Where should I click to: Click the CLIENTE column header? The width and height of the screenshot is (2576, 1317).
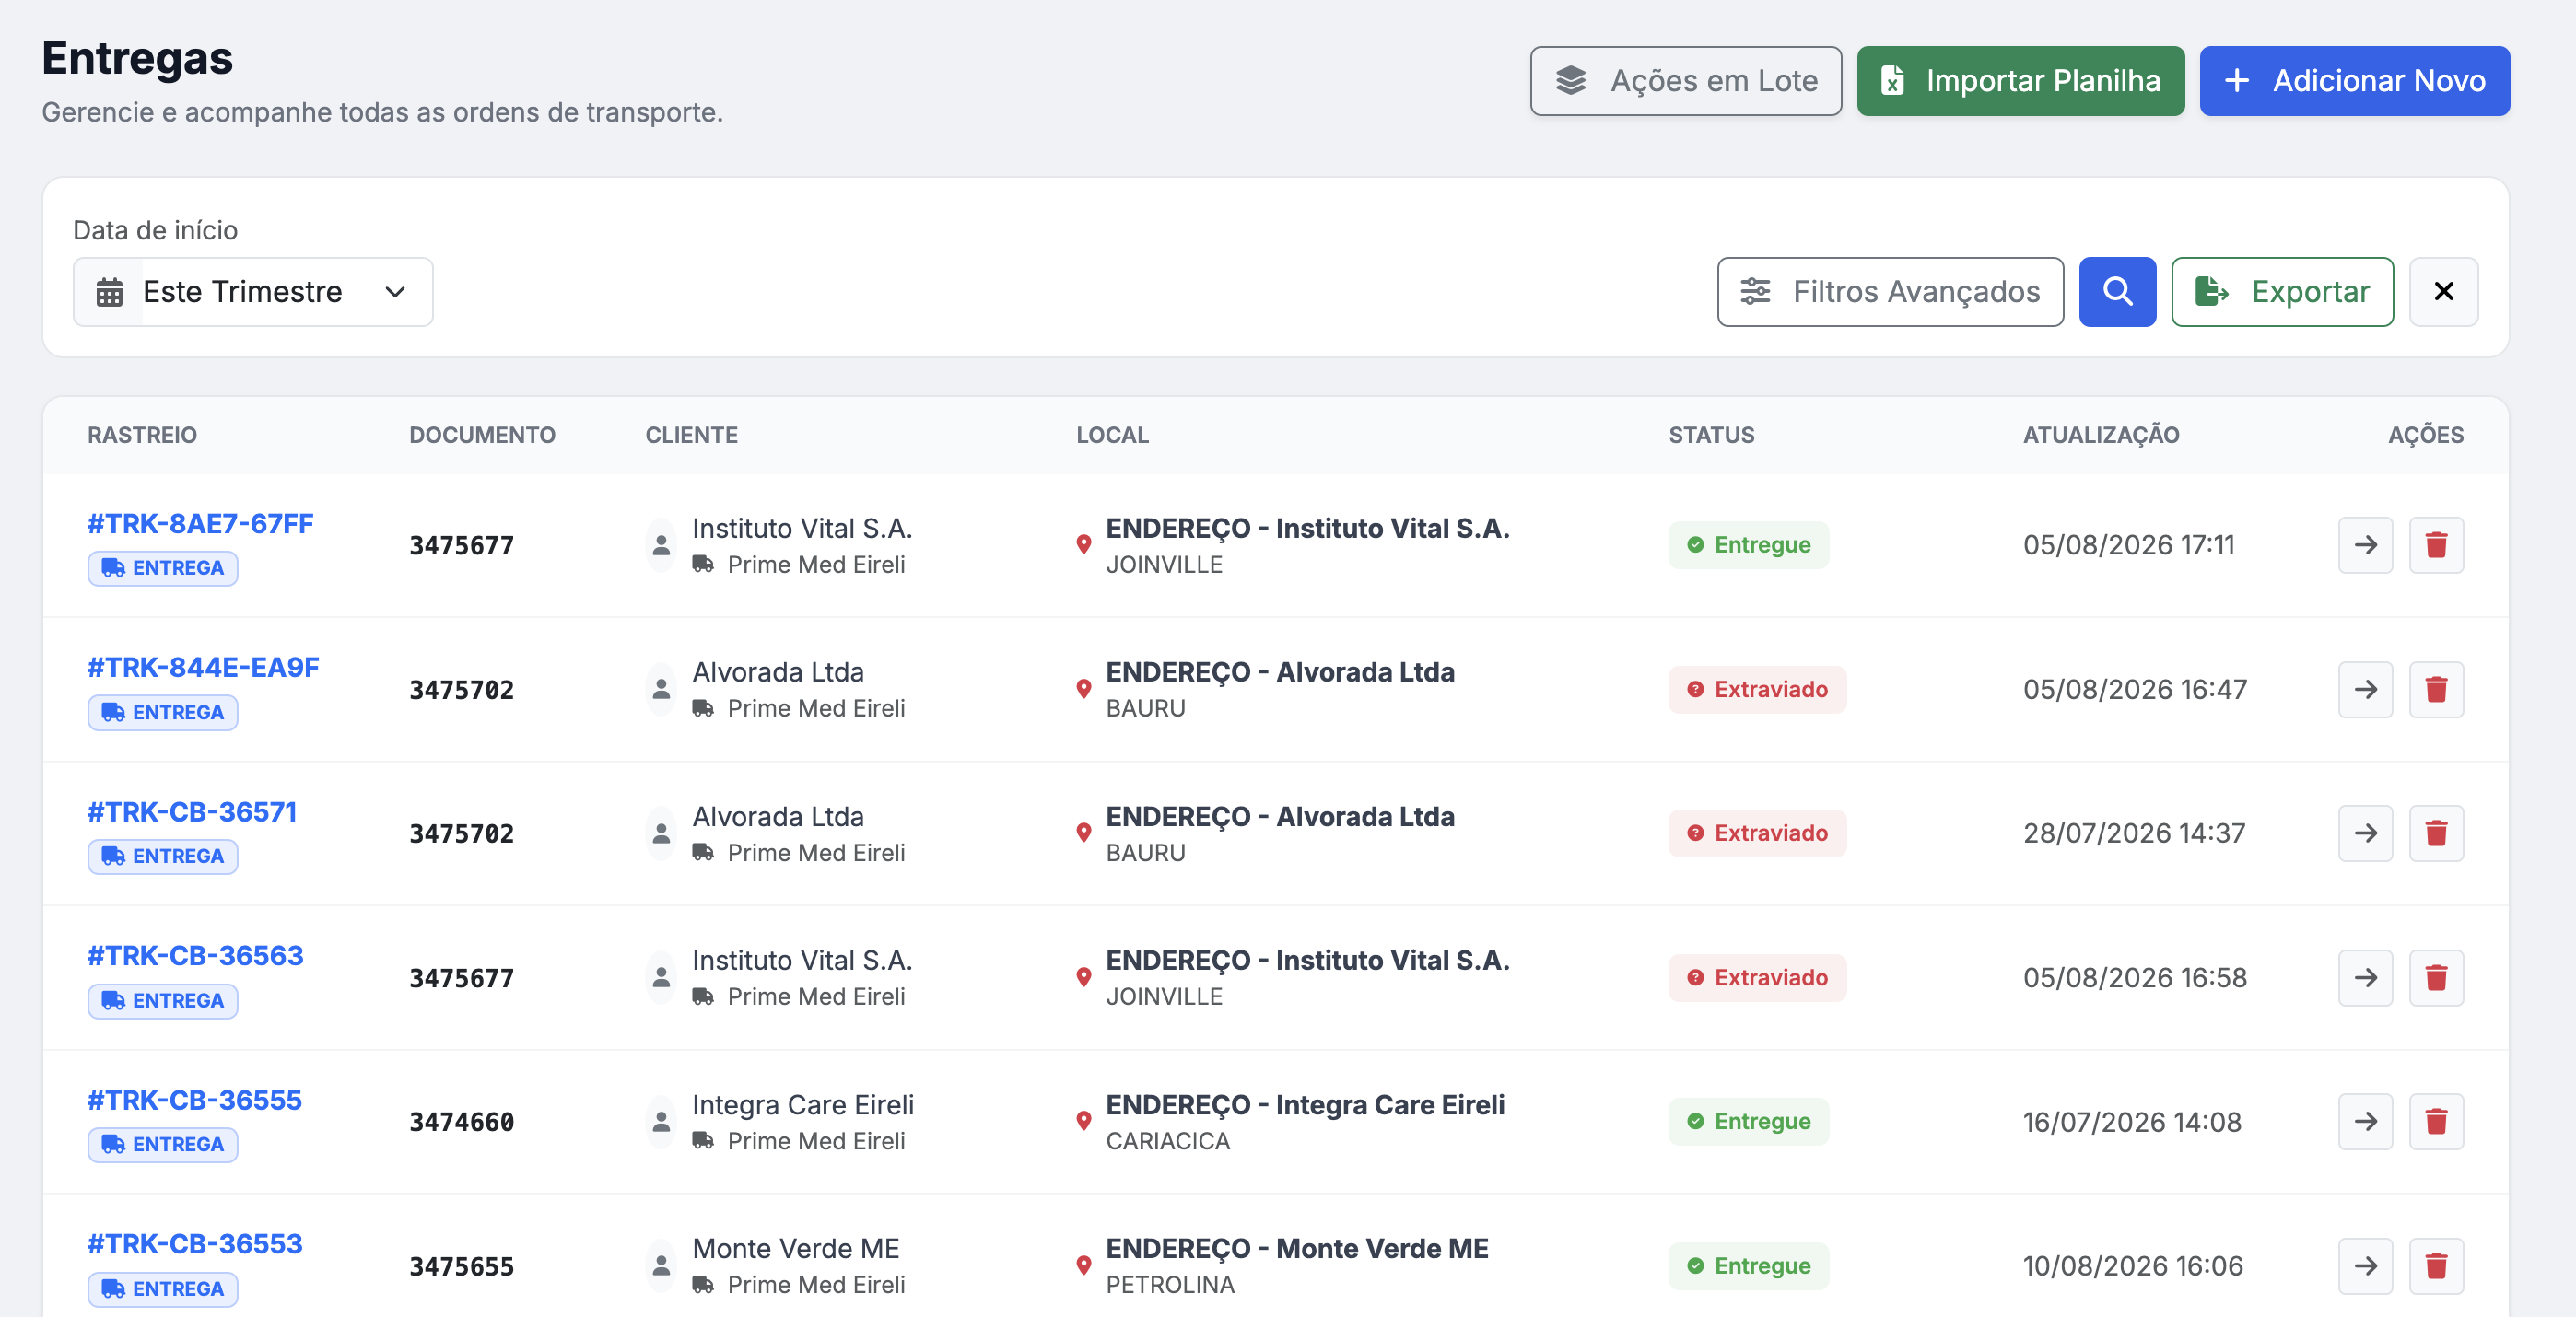pyautogui.click(x=691, y=435)
